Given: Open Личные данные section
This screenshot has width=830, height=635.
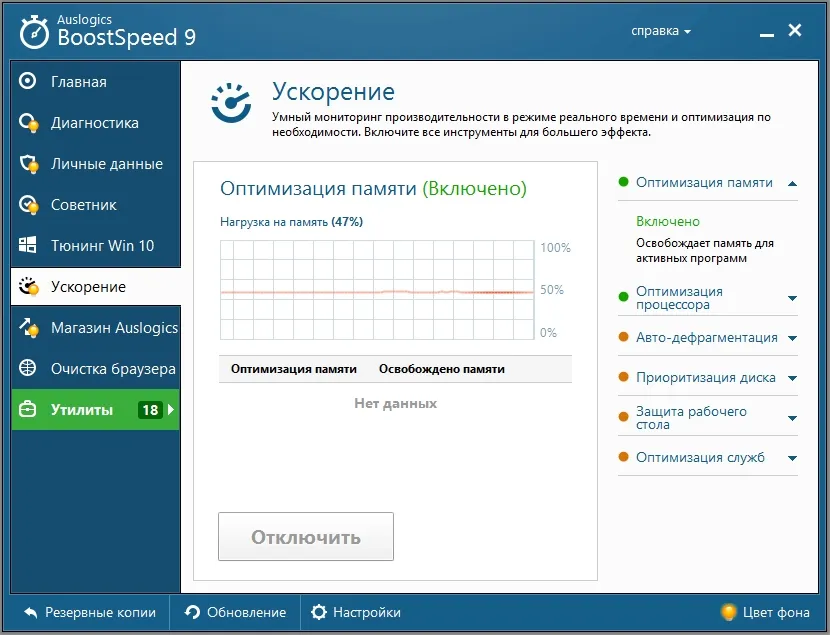Looking at the screenshot, I should (x=96, y=164).
